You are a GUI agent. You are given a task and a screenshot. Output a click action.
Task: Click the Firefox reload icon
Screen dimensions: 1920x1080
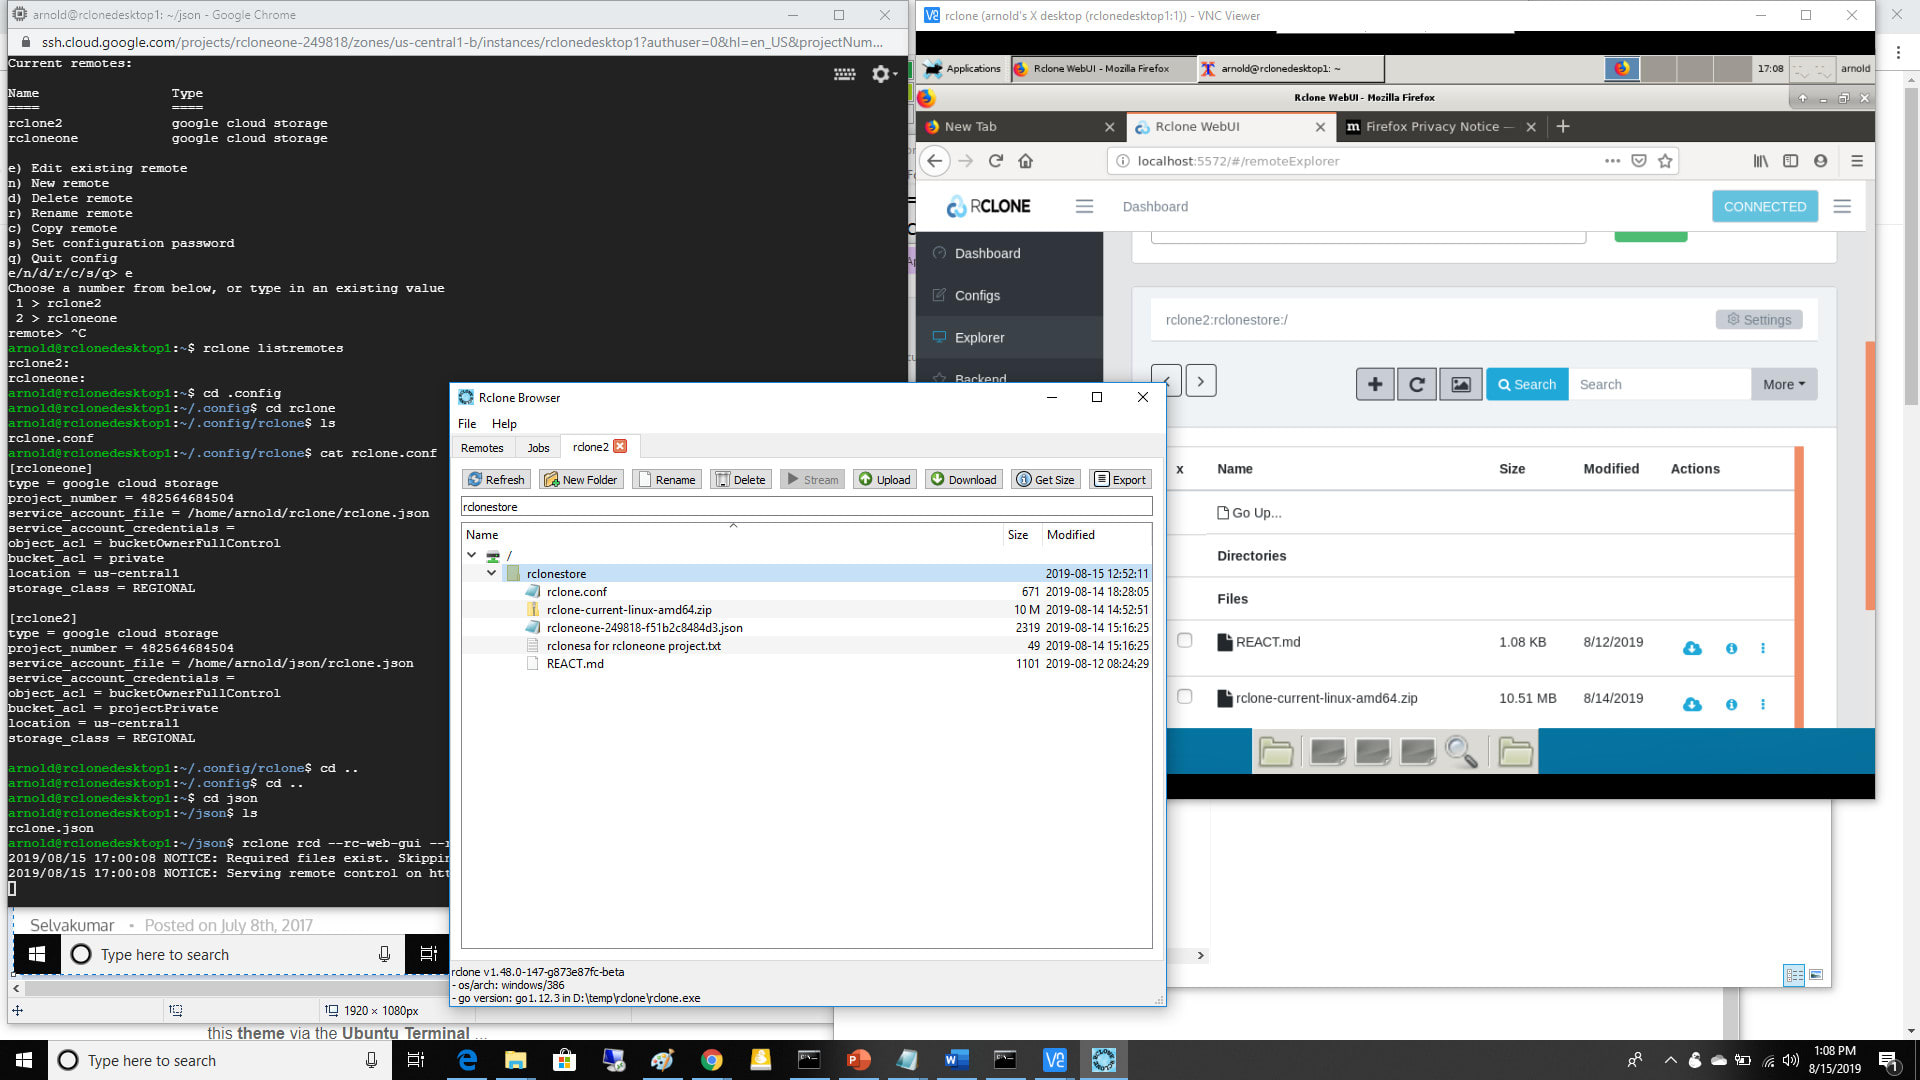(996, 161)
